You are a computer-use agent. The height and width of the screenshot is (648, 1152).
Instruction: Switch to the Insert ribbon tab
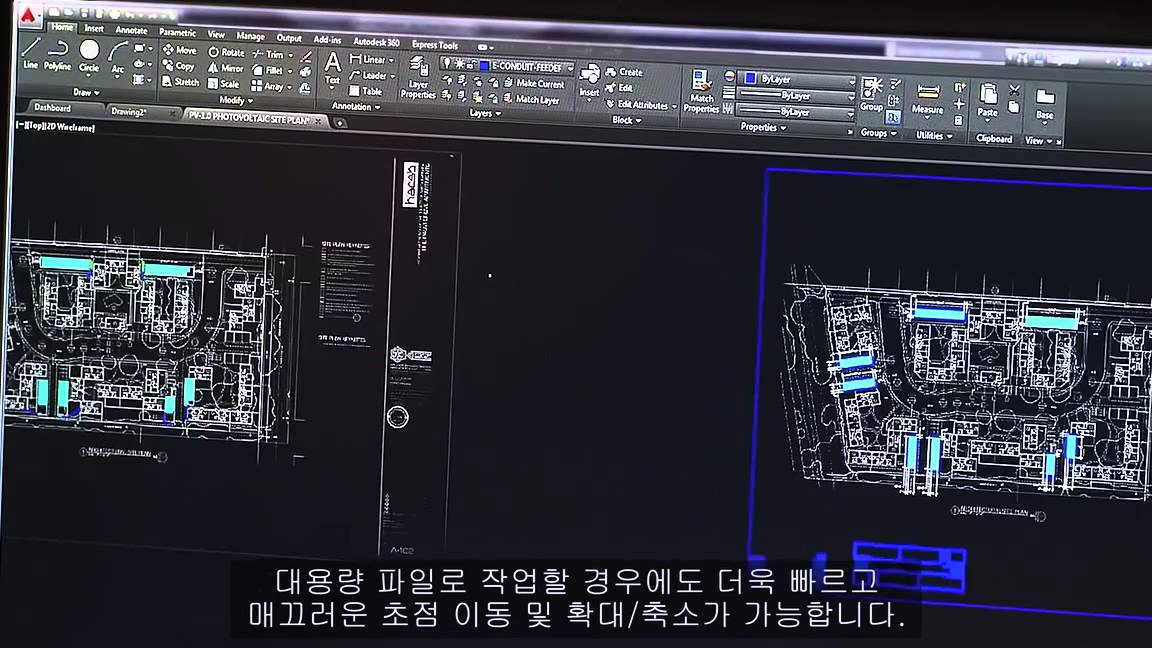pyautogui.click(x=94, y=28)
